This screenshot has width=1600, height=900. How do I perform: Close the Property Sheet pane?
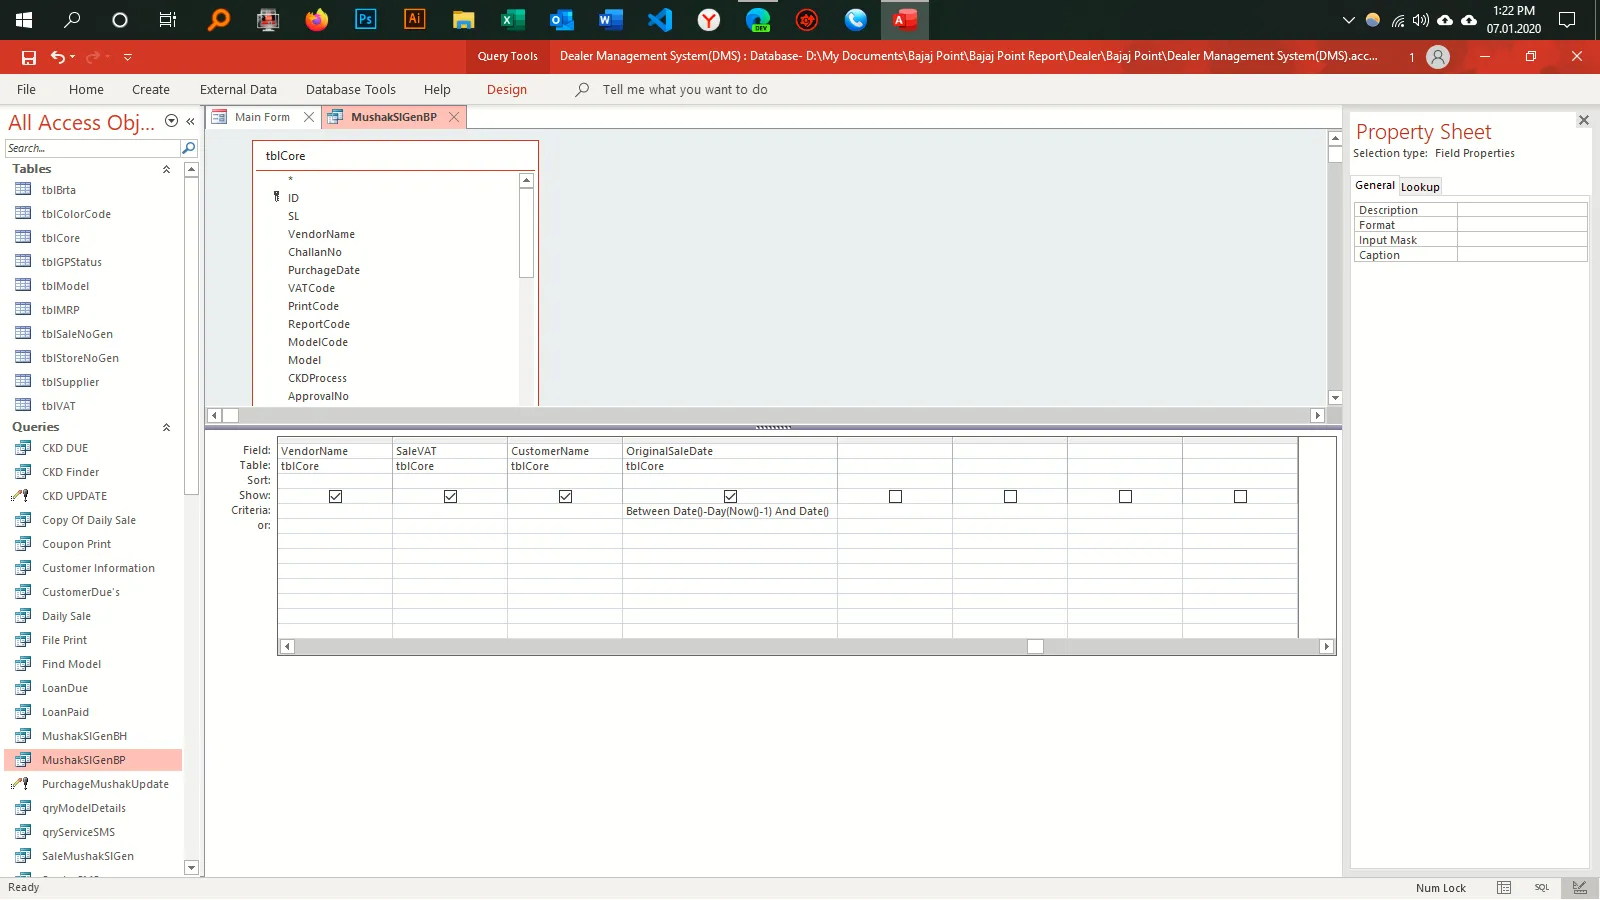pos(1583,120)
